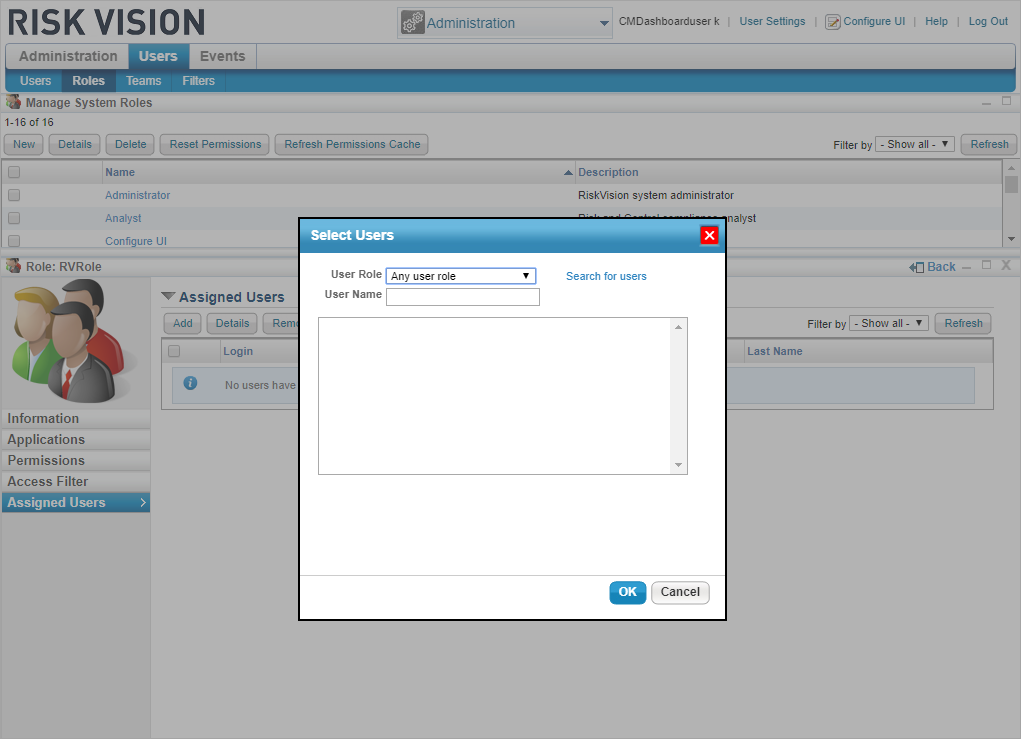Collapse the Assigned Users triangle expander
The image size is (1021, 739).
[168, 296]
